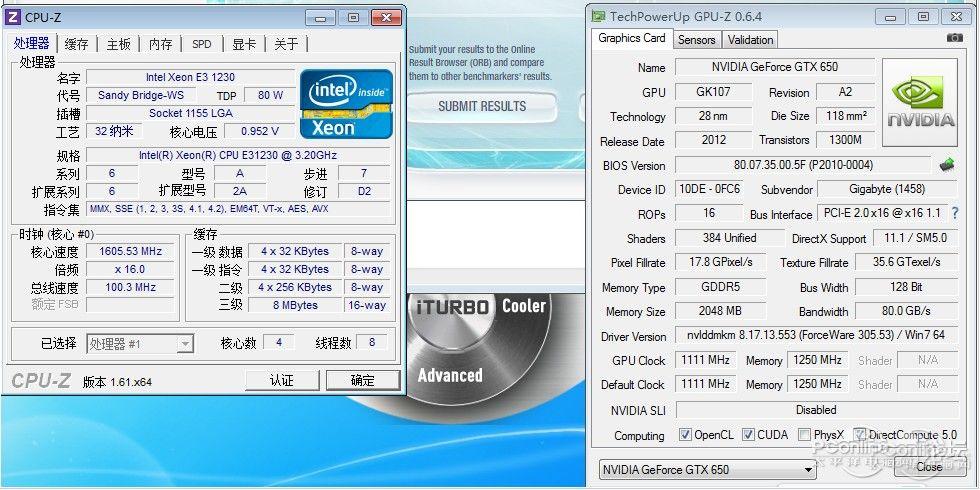Click the Device ID value 10DE - 0FC6
Image resolution: width=980 pixels, height=490 pixels.
tap(709, 189)
